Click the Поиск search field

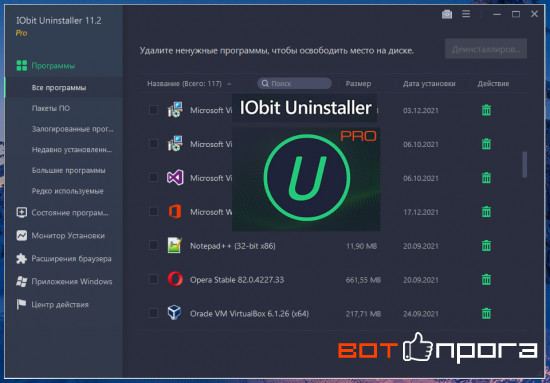tap(294, 83)
